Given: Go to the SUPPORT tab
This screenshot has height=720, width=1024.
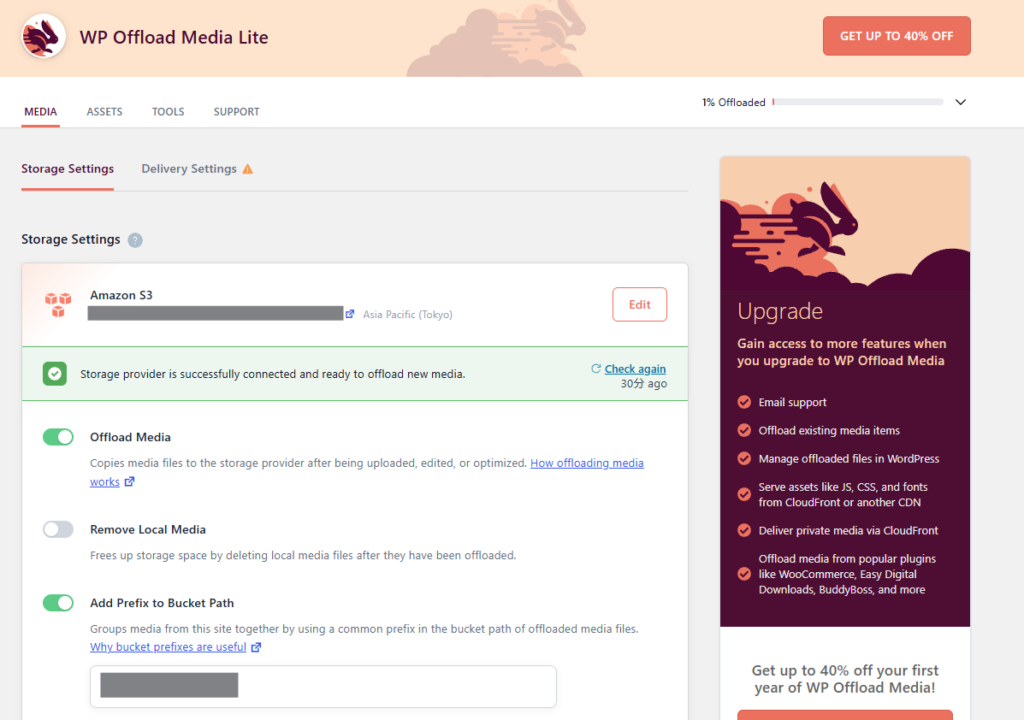Looking at the screenshot, I should point(236,112).
